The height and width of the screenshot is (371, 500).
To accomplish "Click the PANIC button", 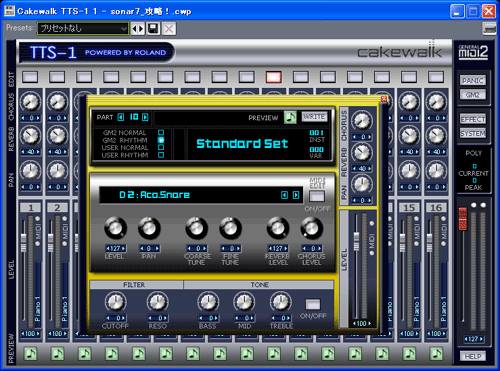I will tap(473, 80).
